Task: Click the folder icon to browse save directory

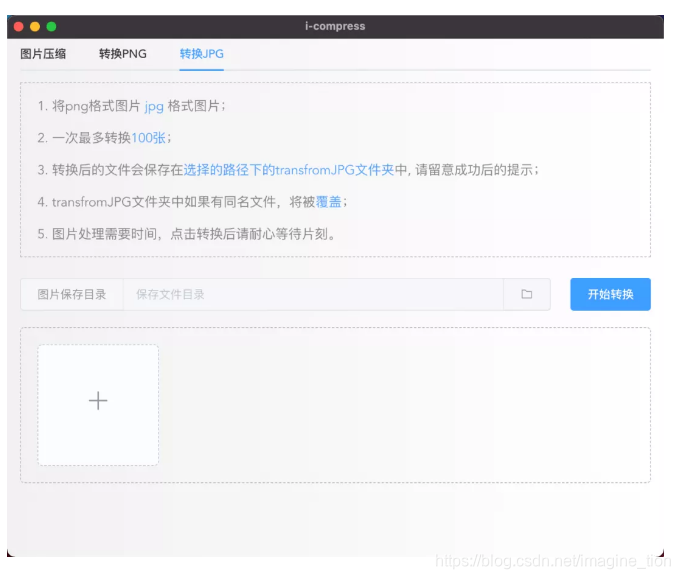Action: [527, 294]
